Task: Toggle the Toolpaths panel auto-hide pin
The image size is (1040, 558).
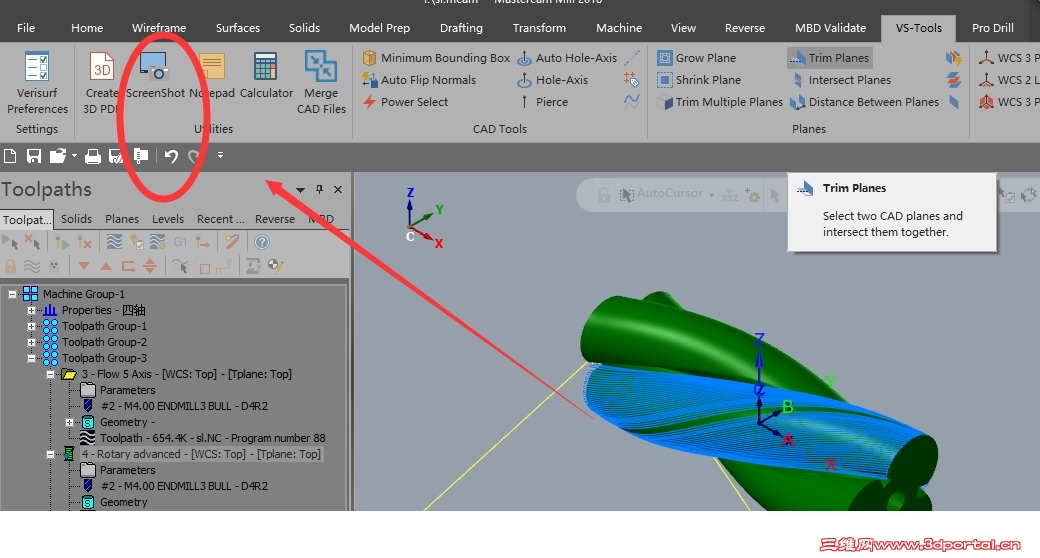Action: [319, 189]
